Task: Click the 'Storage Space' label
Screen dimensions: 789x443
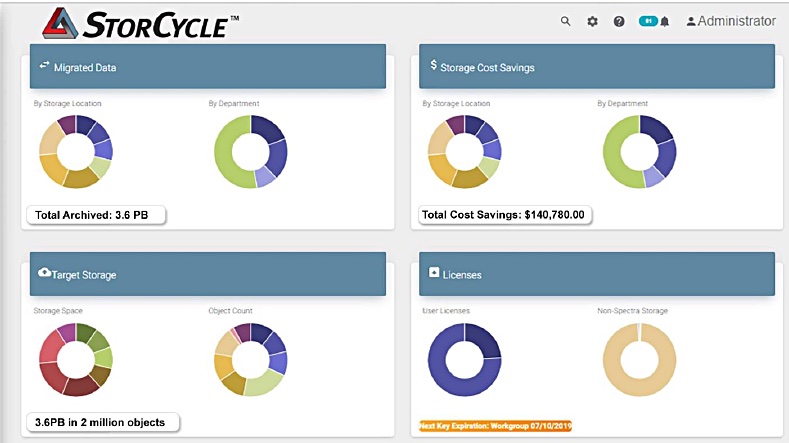Action: point(58,311)
